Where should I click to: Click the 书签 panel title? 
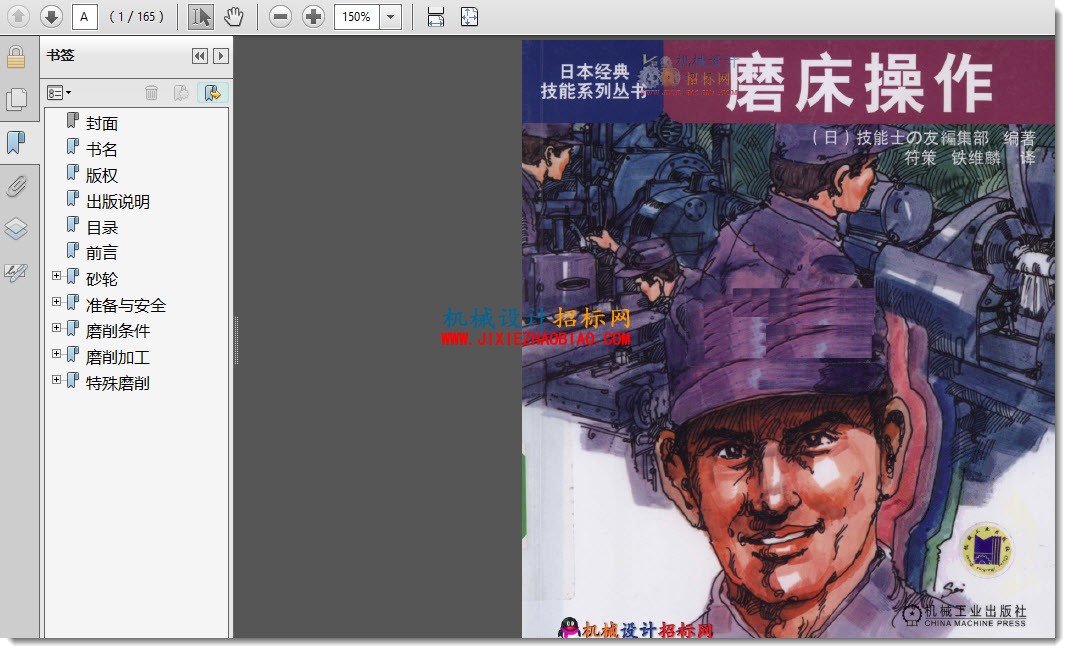tap(60, 55)
